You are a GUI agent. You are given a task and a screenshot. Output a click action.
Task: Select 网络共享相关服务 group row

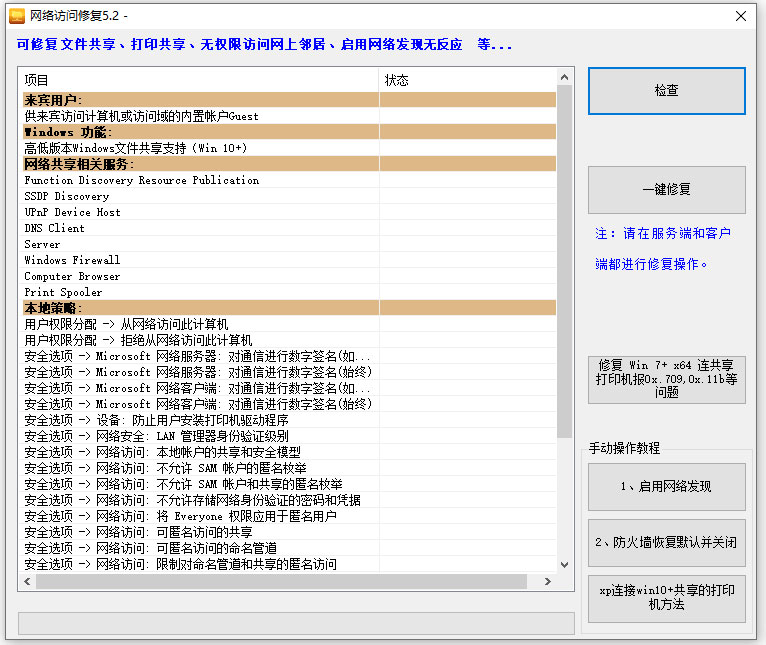289,164
